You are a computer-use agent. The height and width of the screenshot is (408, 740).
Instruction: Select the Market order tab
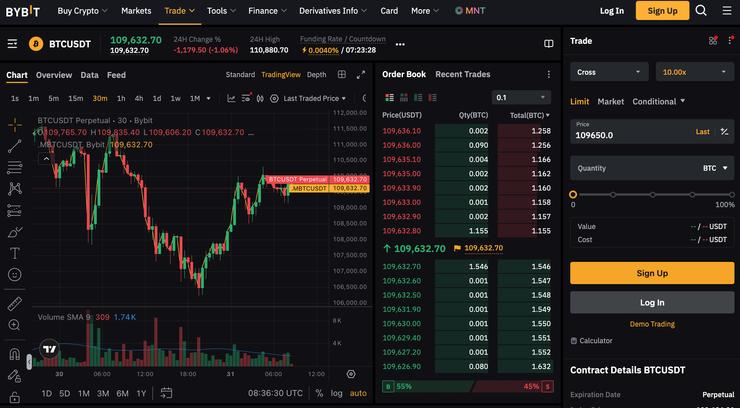[x=611, y=101]
